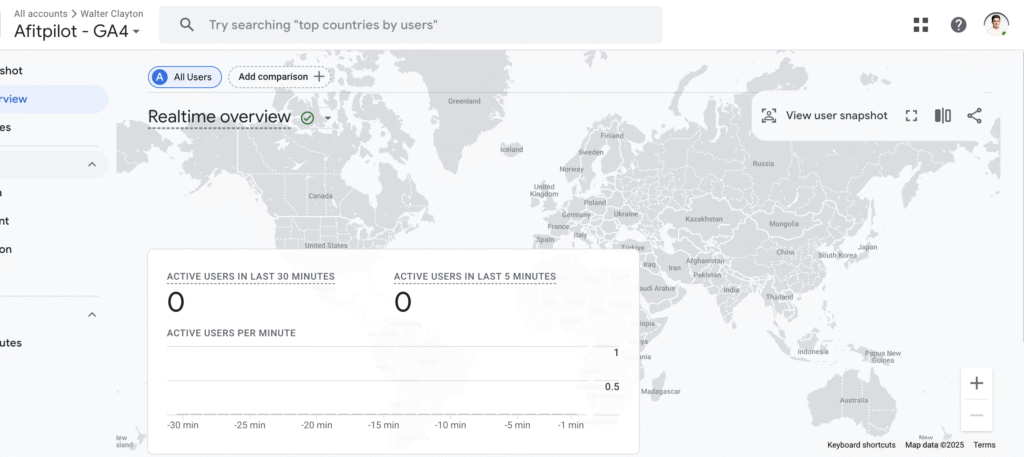Click the green data status checkmark
Screen dimensions: 1024x457
click(x=307, y=118)
